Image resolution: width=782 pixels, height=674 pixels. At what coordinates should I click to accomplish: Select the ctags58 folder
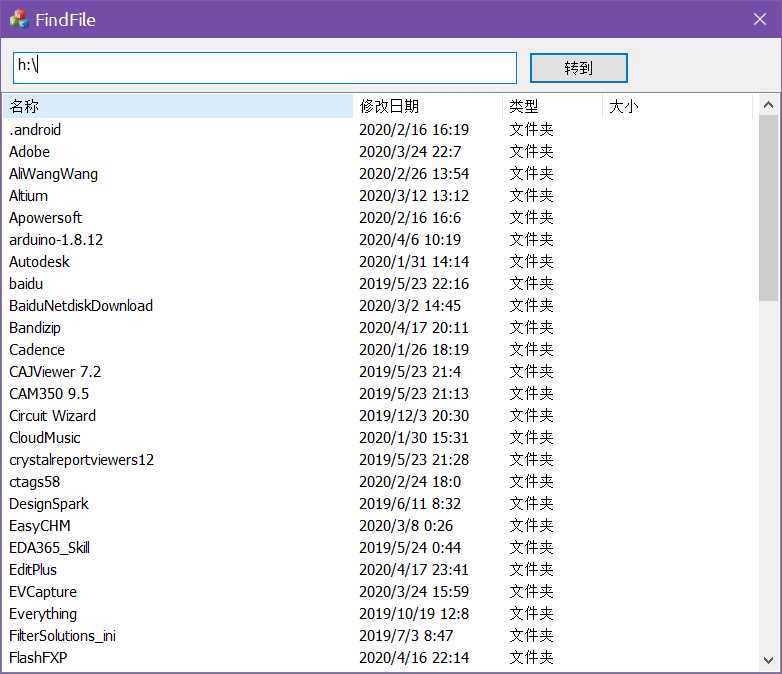tap(34, 481)
